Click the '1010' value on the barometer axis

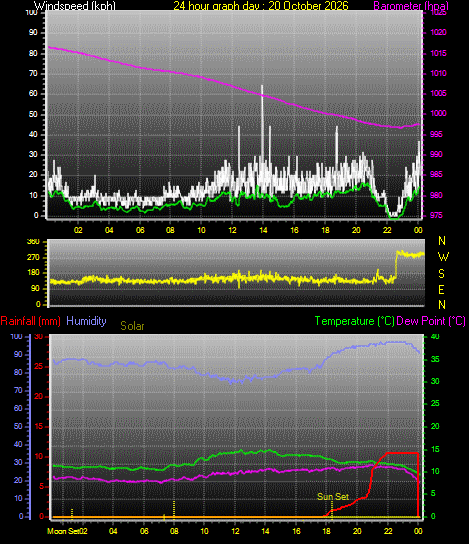tap(438, 73)
